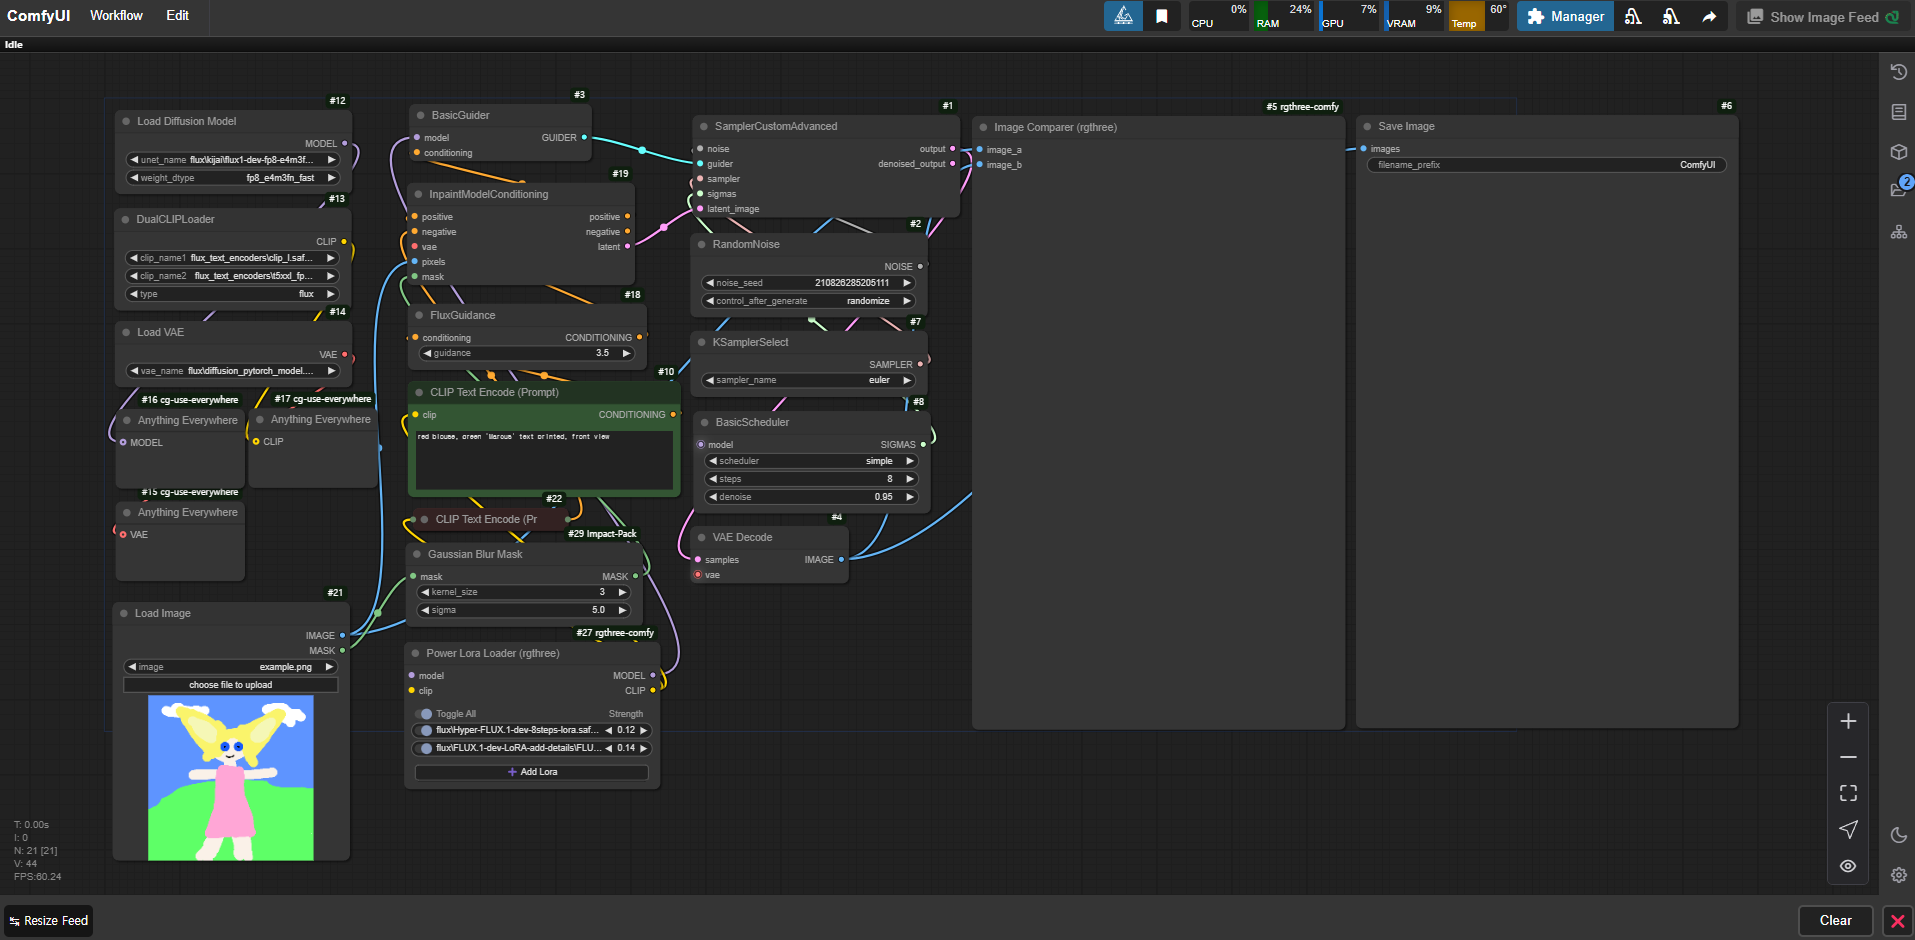The image size is (1915, 940).
Task: Open settings gear in the sidebar
Action: [1898, 875]
